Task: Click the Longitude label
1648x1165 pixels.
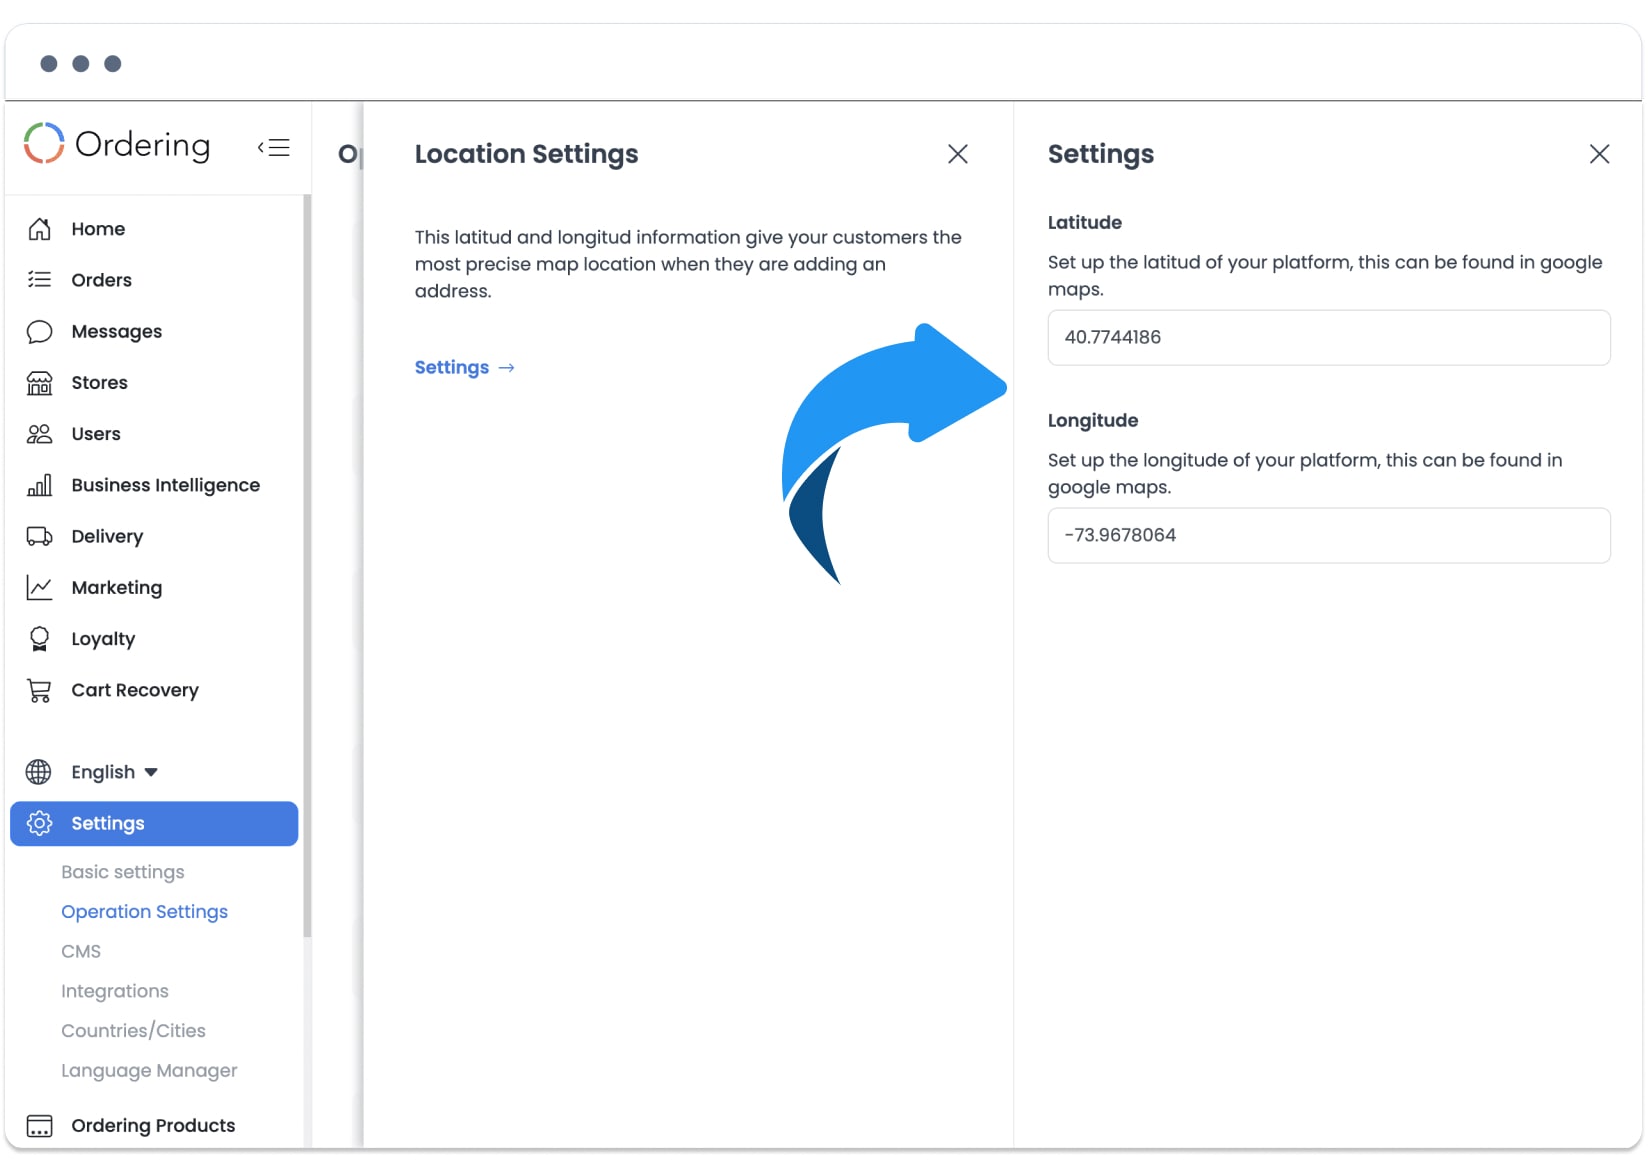Action: coord(1093,421)
